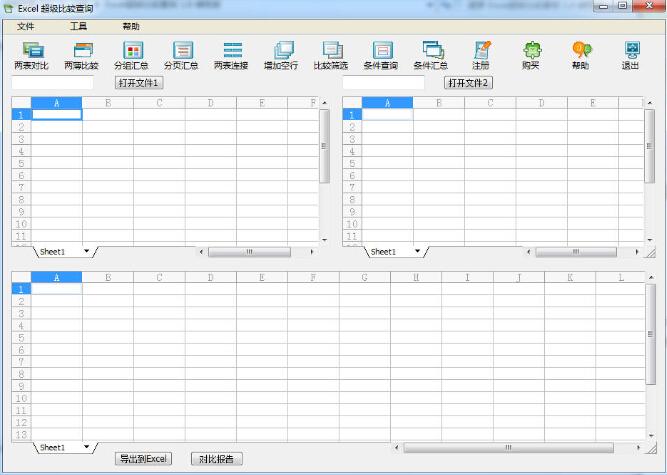Select the 分页汇总 page summary icon
This screenshot has height=475, width=667.
pos(182,55)
